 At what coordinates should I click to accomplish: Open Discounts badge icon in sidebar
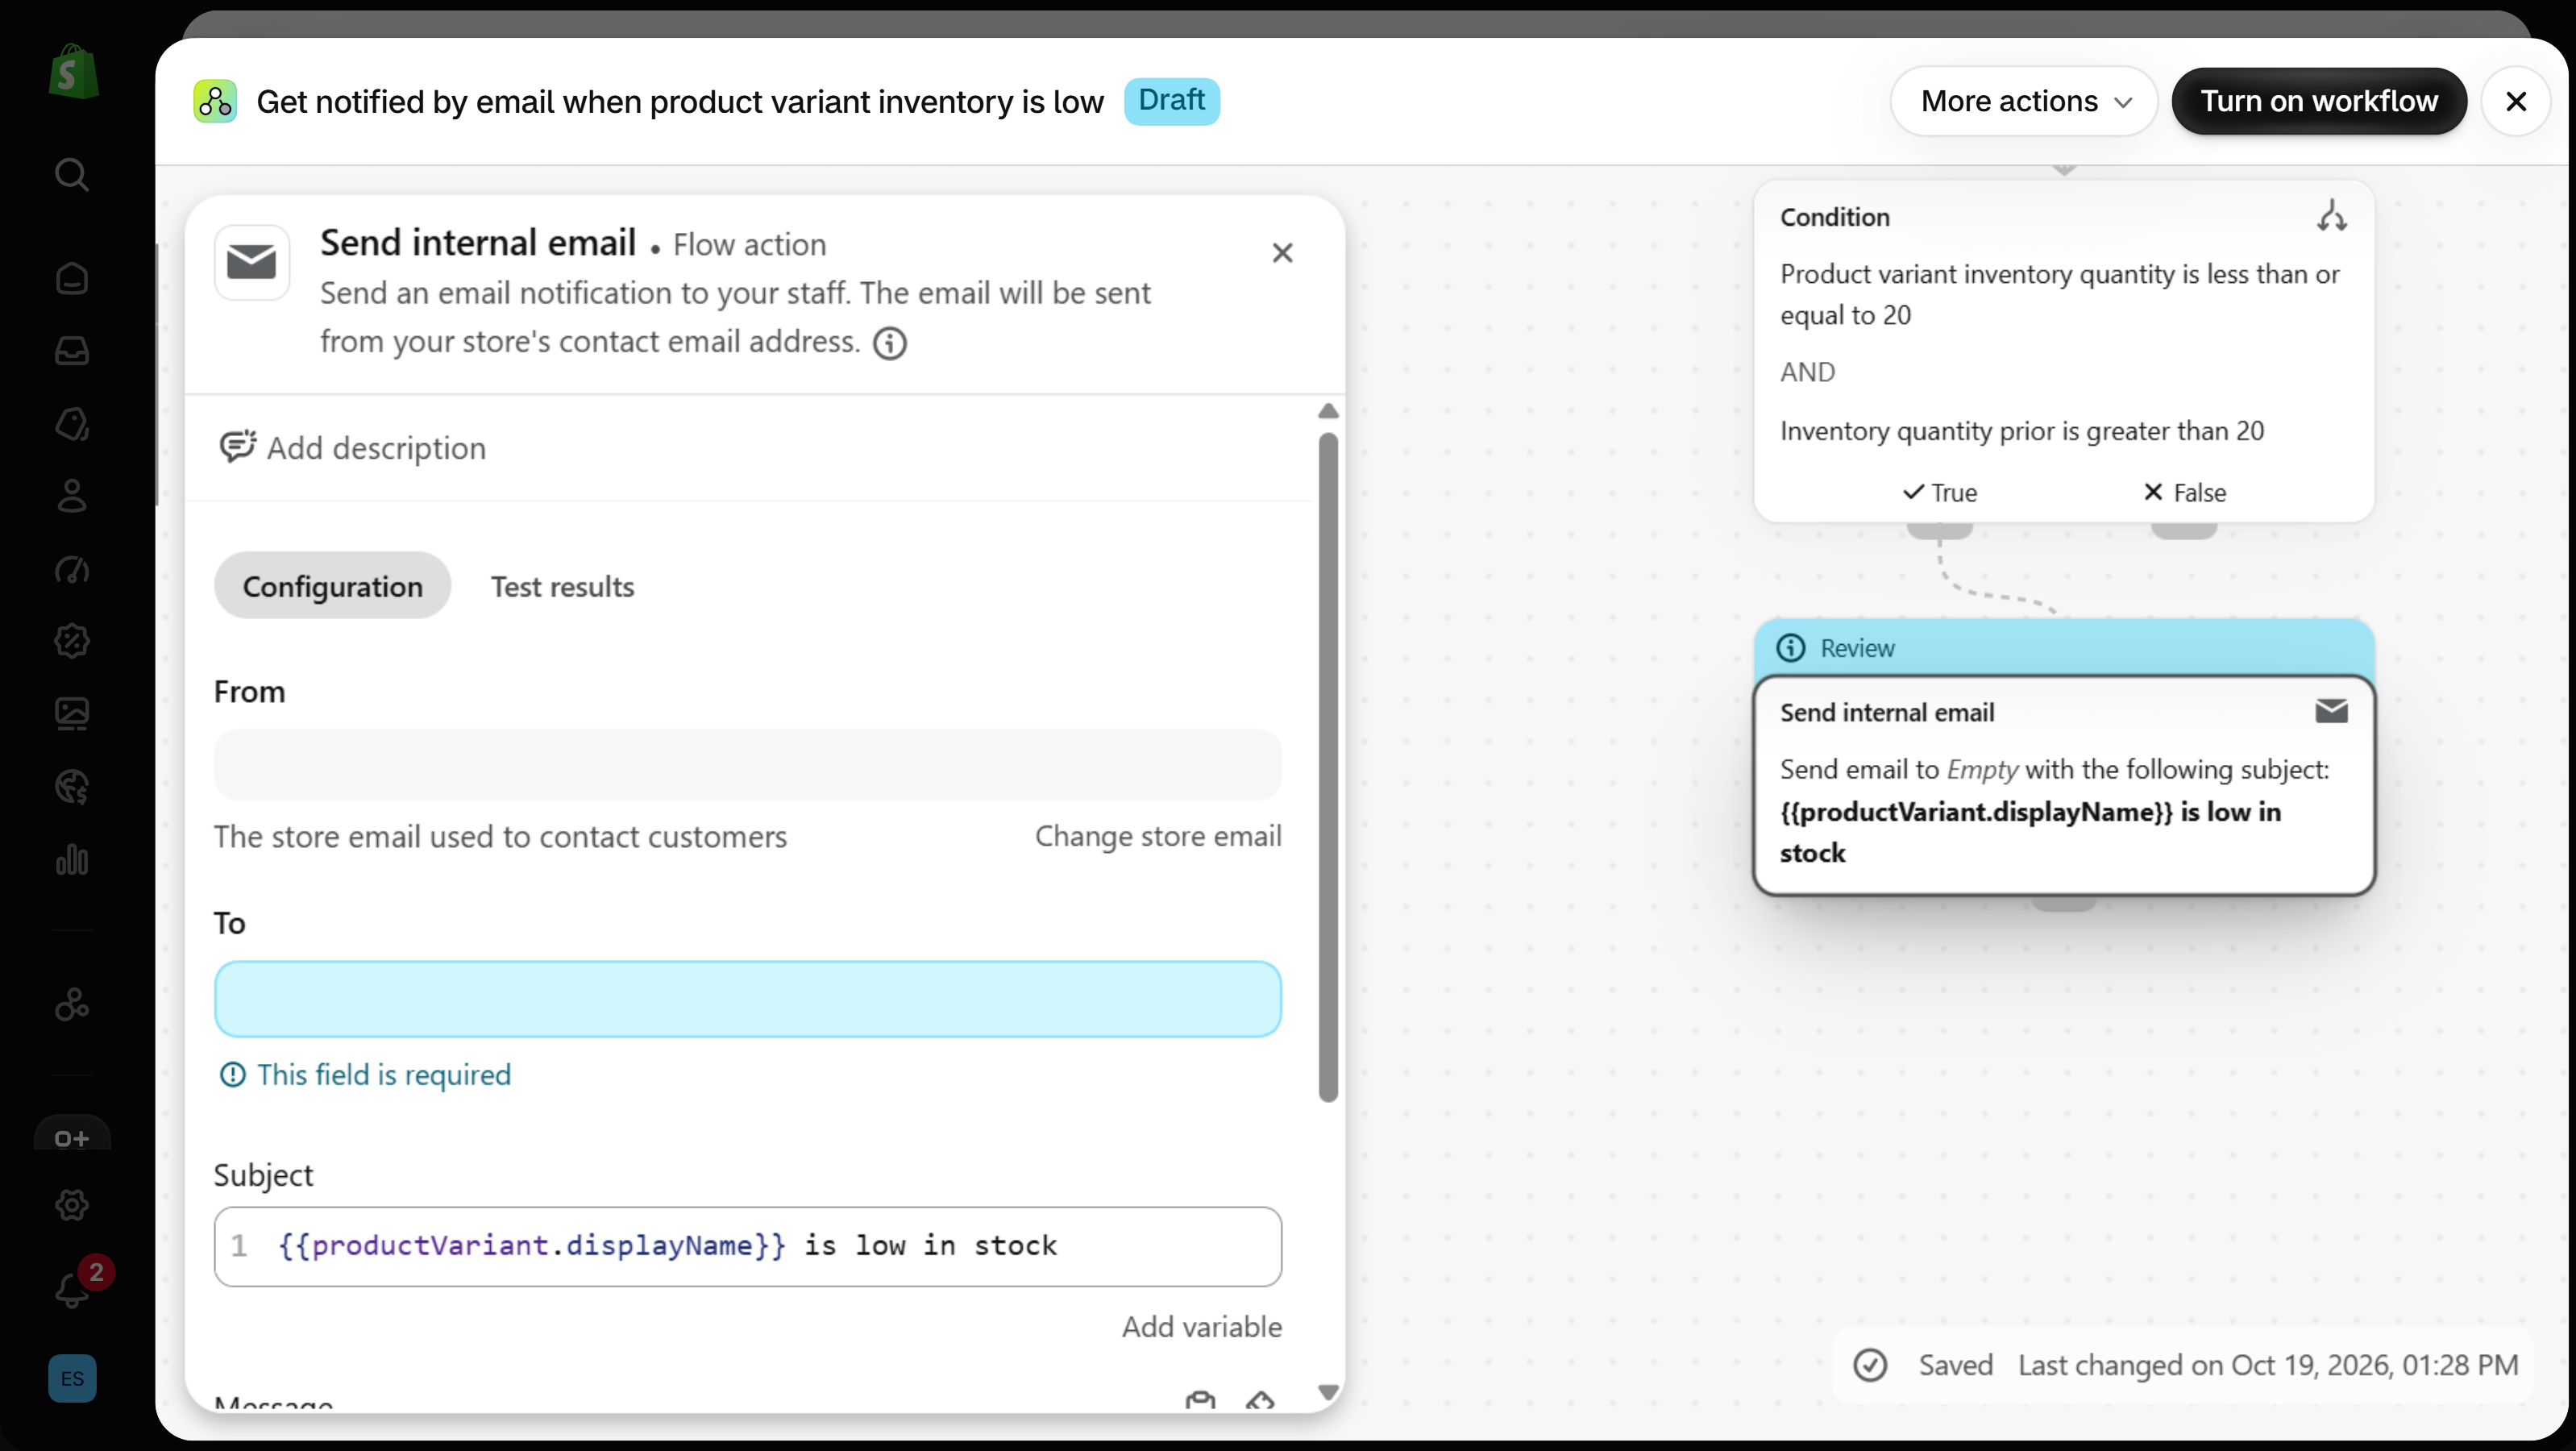coord(72,641)
